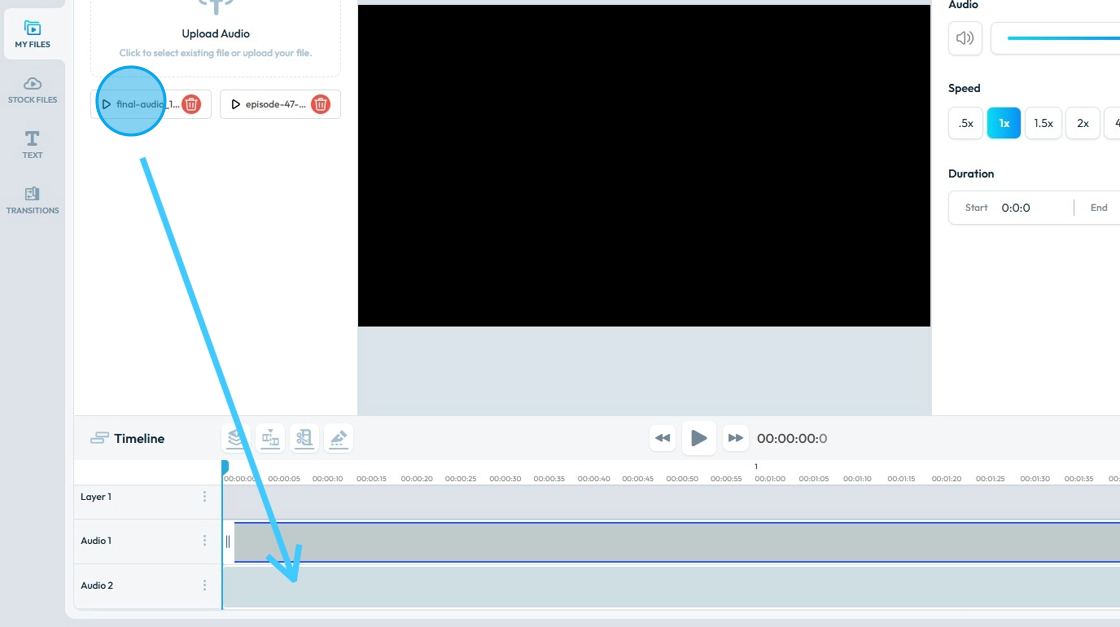The width and height of the screenshot is (1120, 627).
Task: Select the Audio 1 track label
Action: pos(96,541)
